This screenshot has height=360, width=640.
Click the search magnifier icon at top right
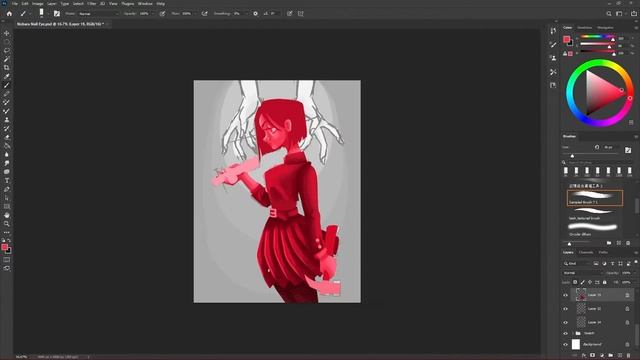tap(609, 13)
